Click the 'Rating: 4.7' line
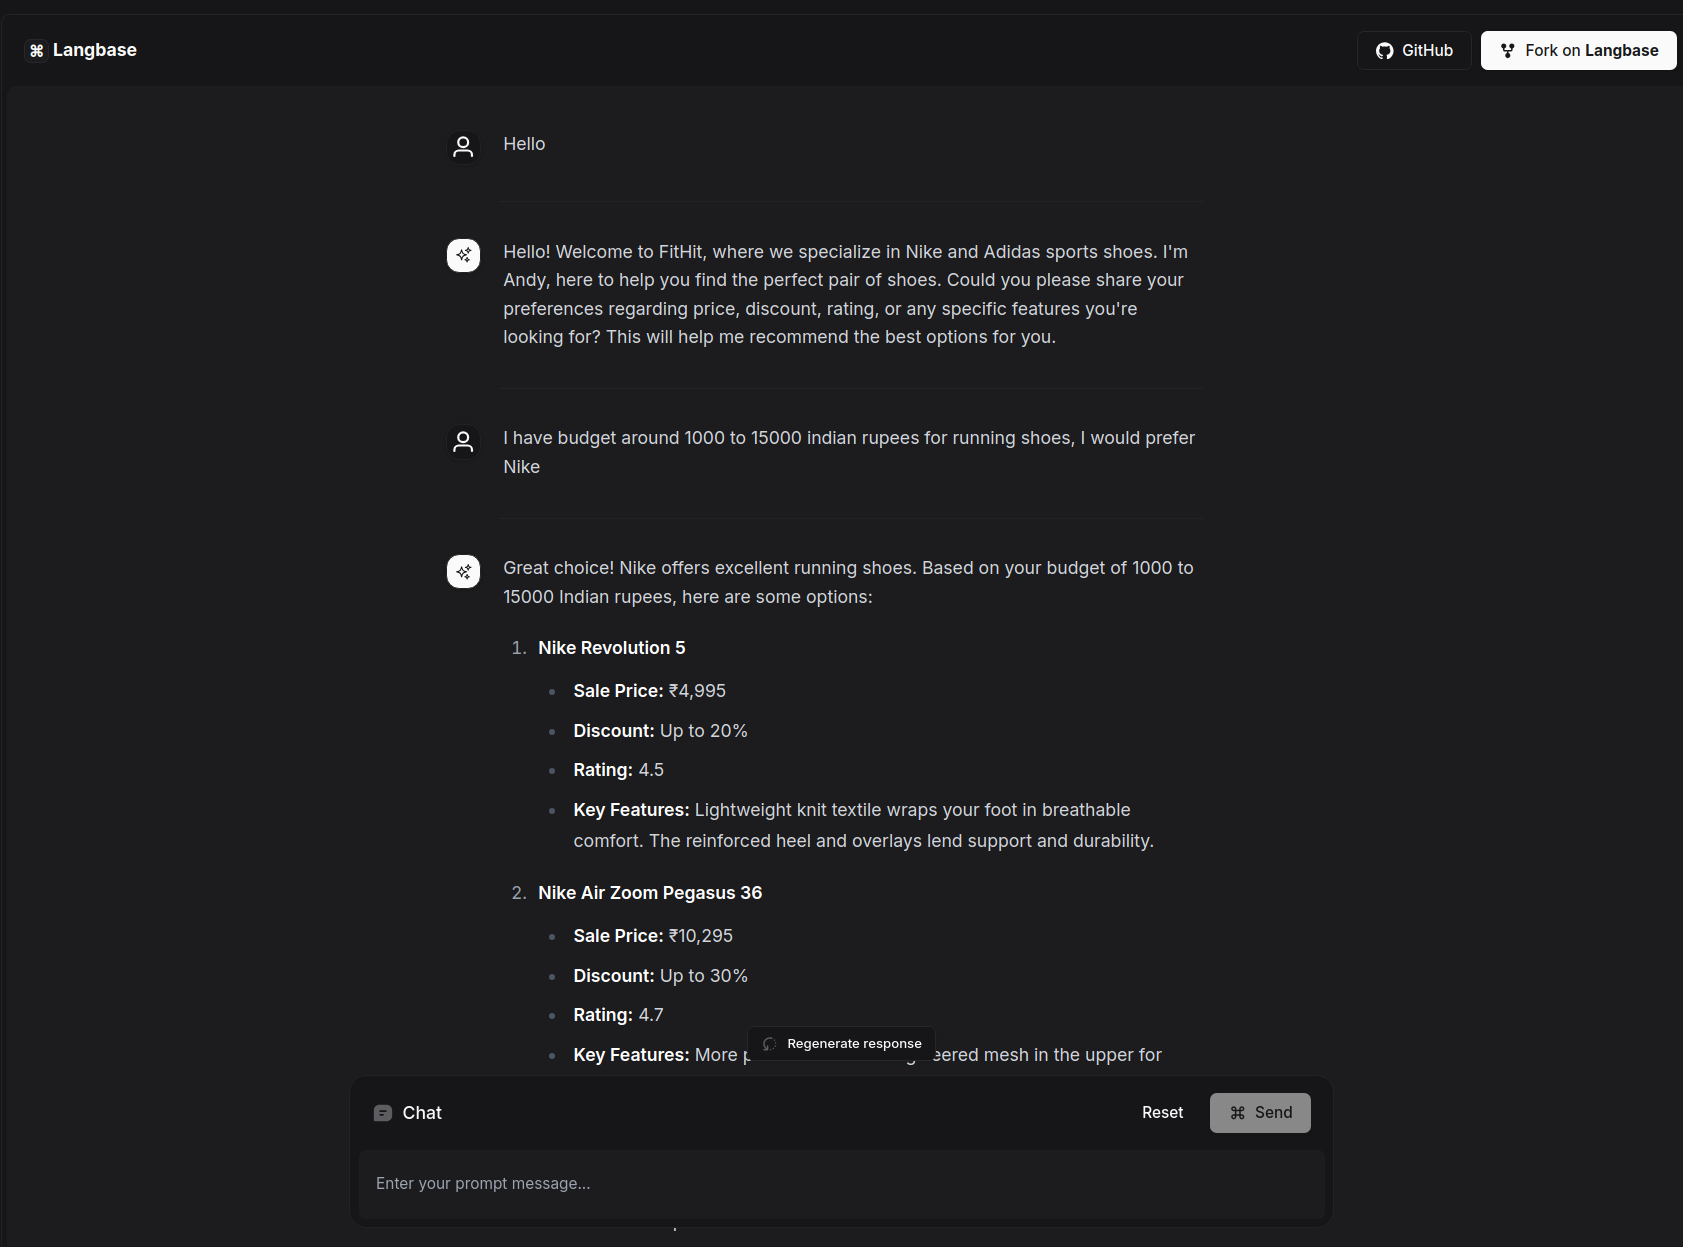This screenshot has width=1683, height=1247. click(x=618, y=1015)
